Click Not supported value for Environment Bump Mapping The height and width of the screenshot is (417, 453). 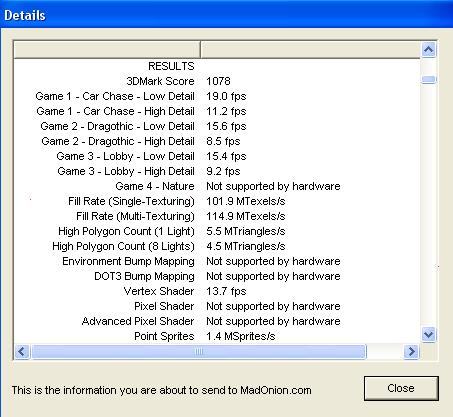[x=273, y=261]
